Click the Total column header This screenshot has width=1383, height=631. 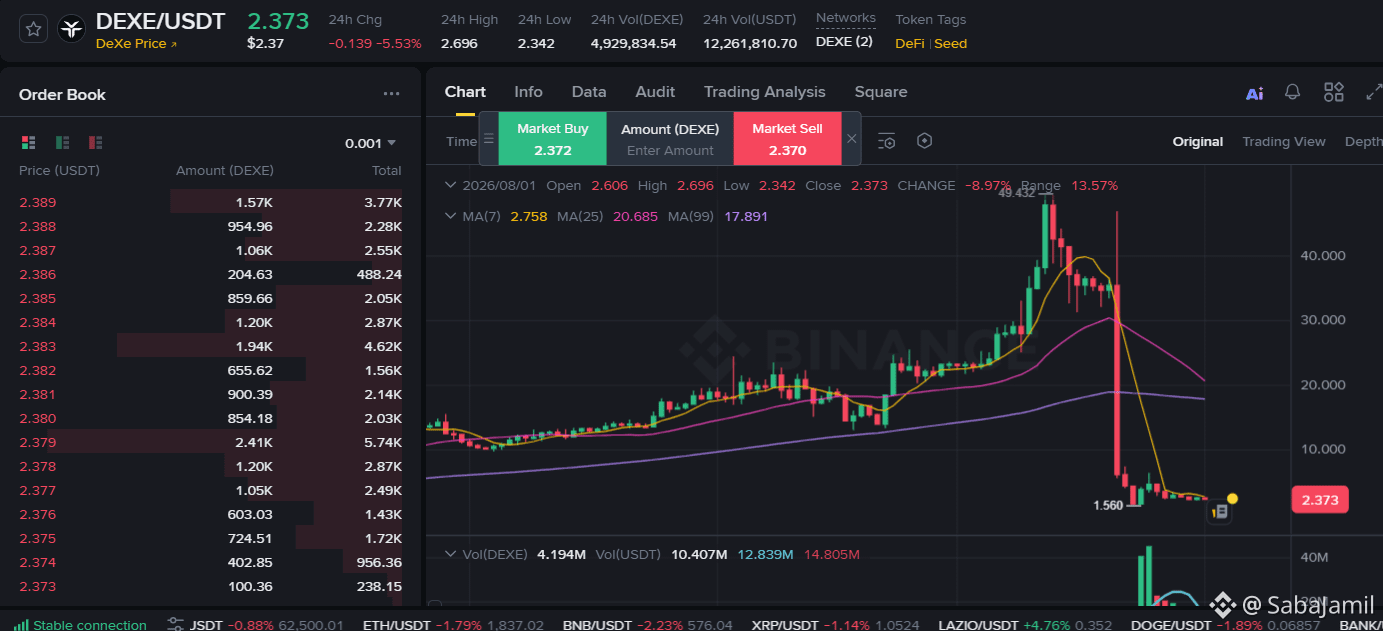(x=387, y=170)
